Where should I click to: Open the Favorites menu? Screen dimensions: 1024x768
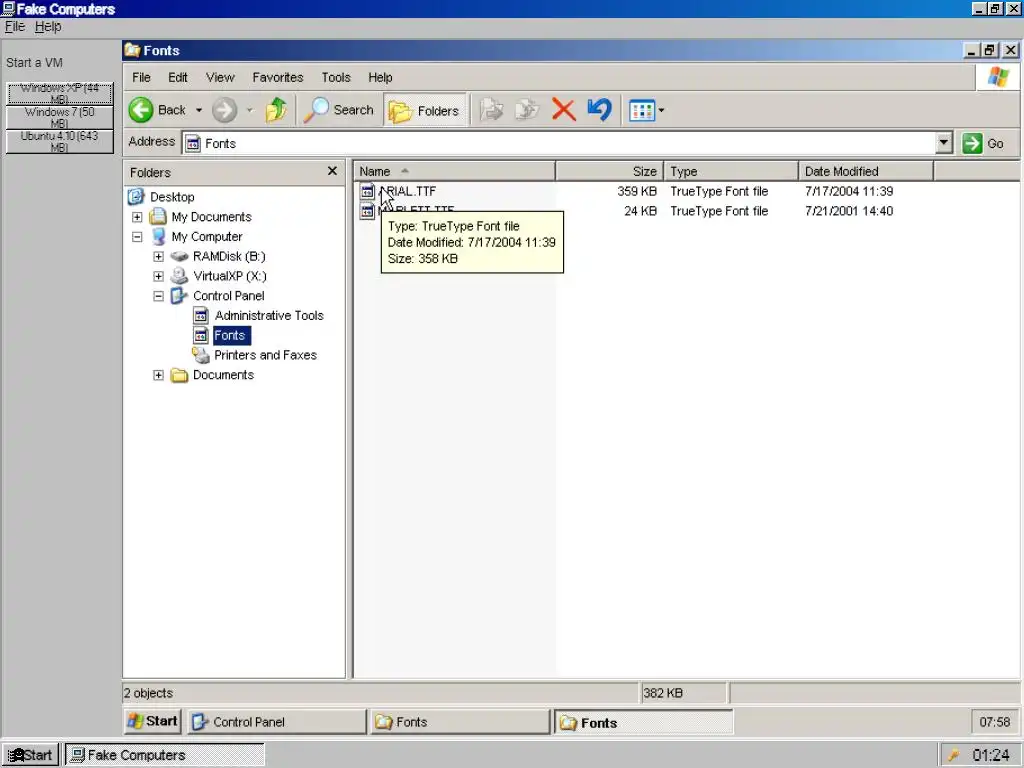(278, 77)
